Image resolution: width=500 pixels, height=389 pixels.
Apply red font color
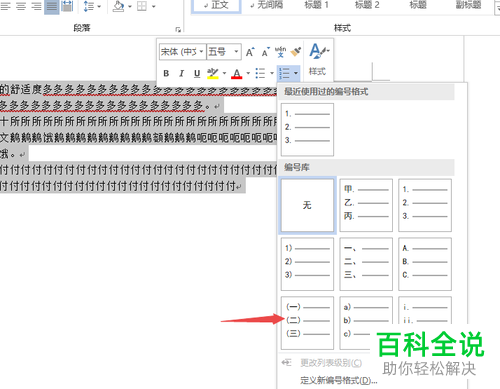(237, 73)
